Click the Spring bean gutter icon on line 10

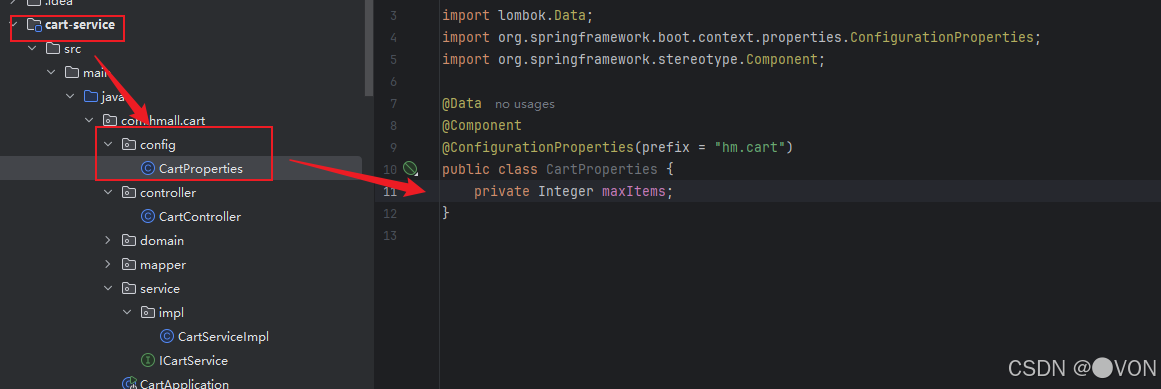pos(410,169)
